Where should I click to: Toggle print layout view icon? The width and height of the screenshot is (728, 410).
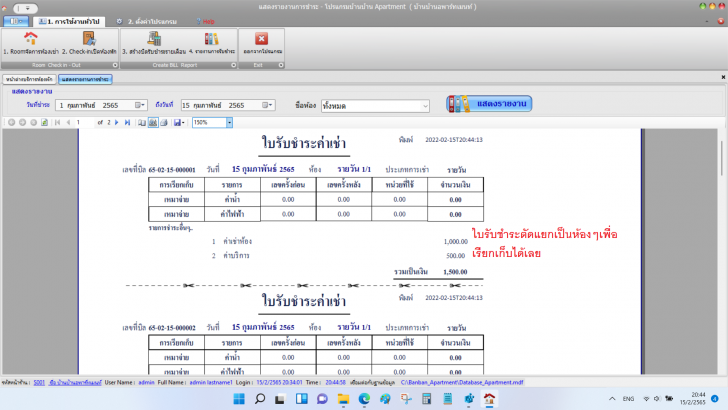point(153,123)
